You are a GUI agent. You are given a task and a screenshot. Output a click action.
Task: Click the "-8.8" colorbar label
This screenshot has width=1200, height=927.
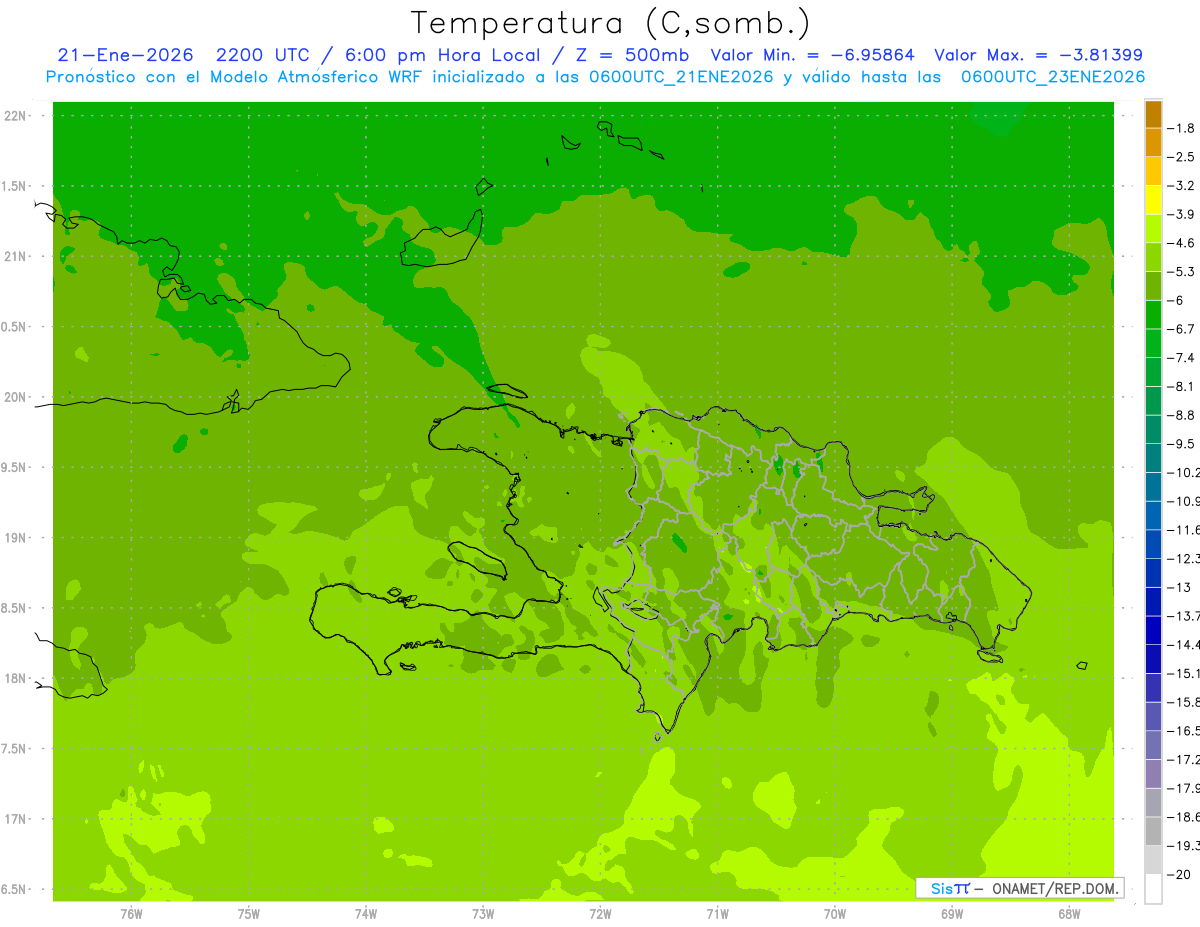click(x=1183, y=415)
